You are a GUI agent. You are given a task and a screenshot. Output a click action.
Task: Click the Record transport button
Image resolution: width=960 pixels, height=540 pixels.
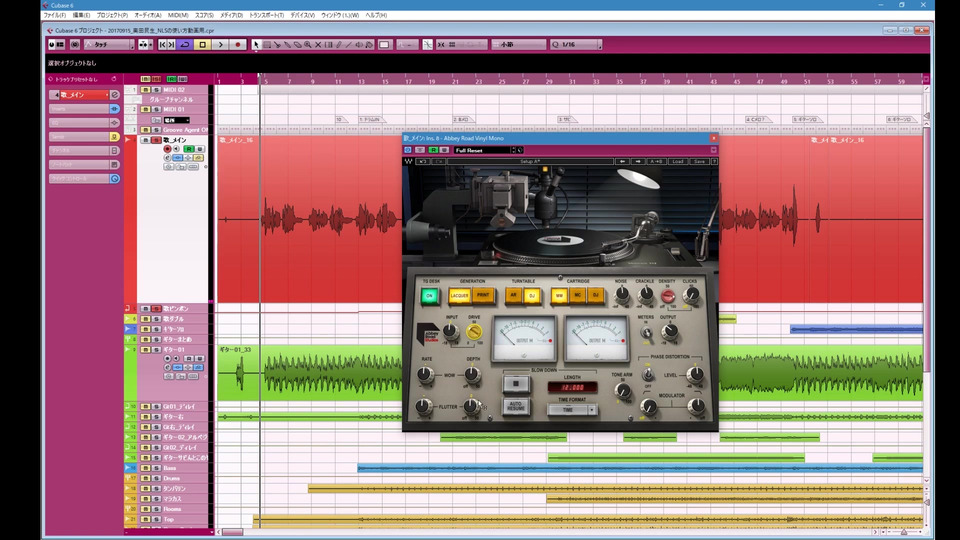coord(238,45)
